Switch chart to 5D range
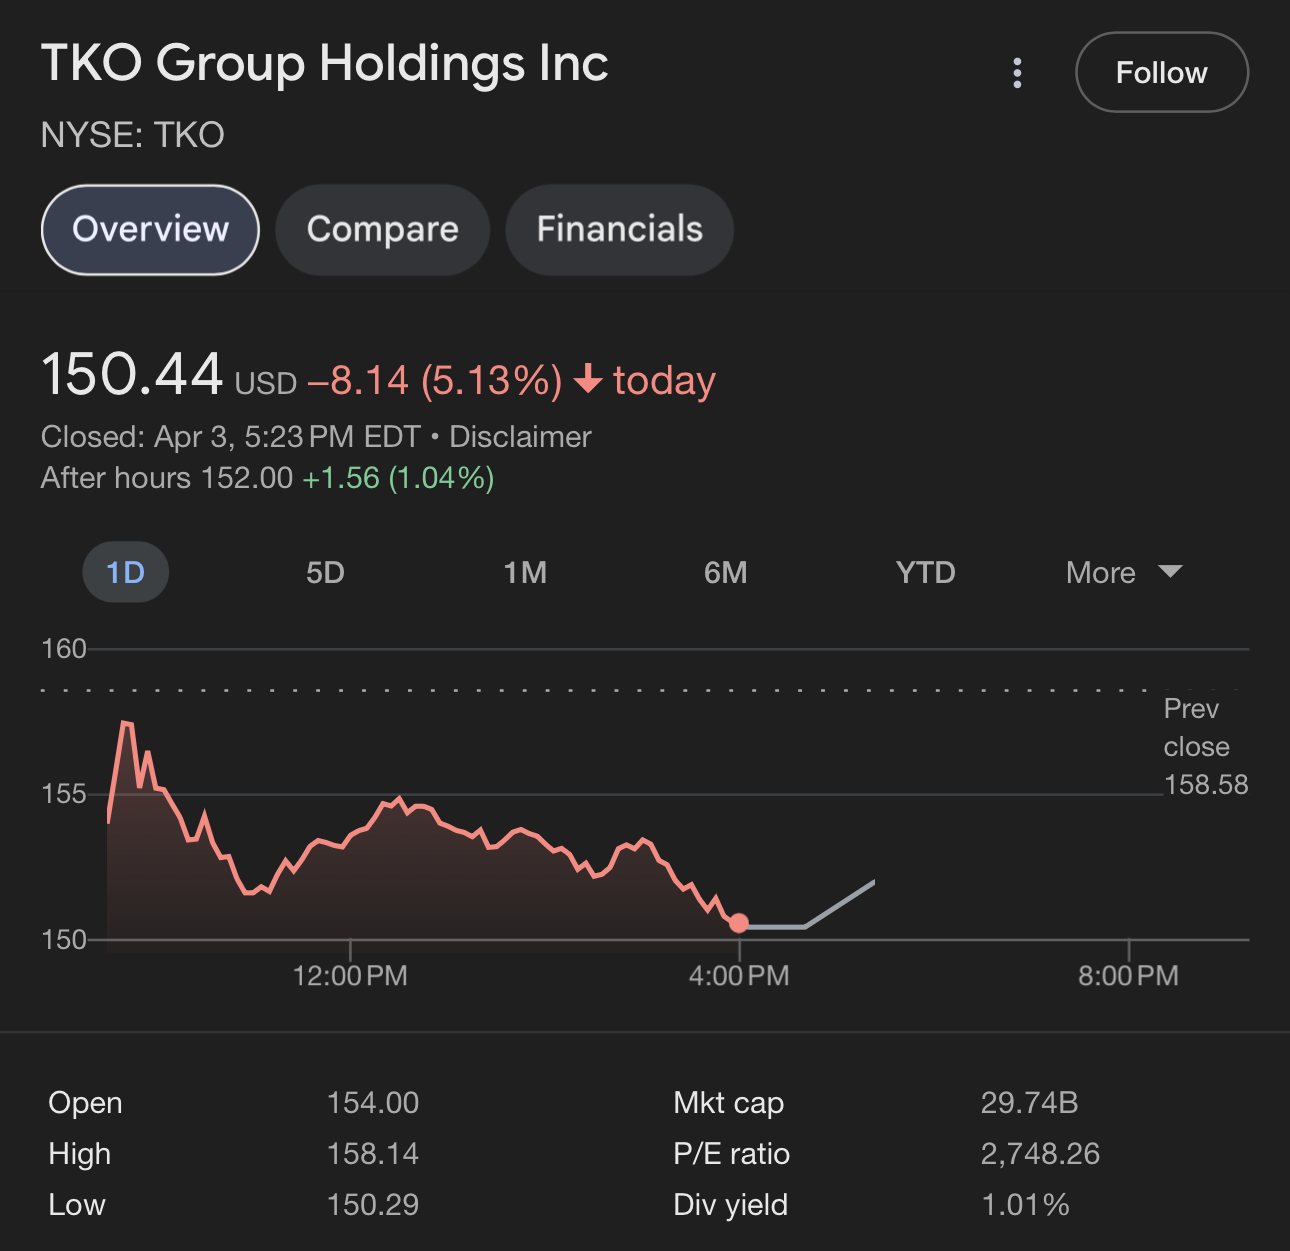This screenshot has width=1290, height=1251. coord(325,572)
